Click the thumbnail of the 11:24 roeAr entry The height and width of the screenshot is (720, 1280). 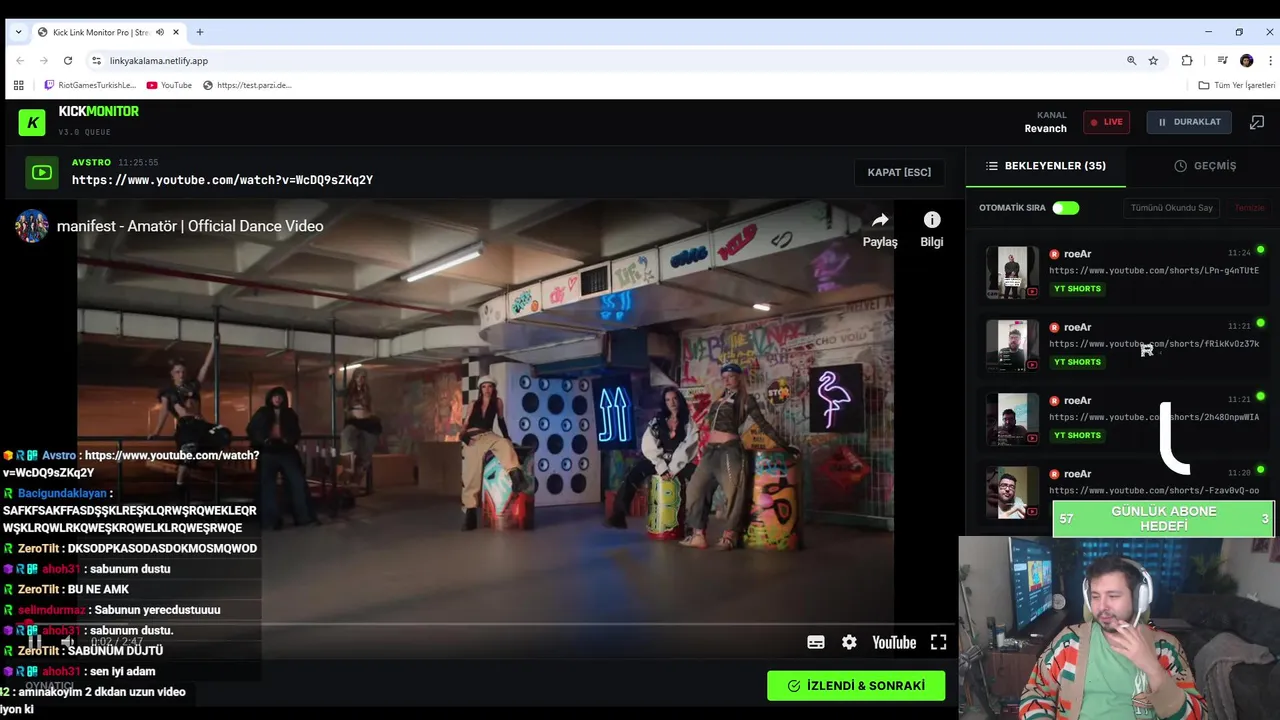pos(1012,272)
